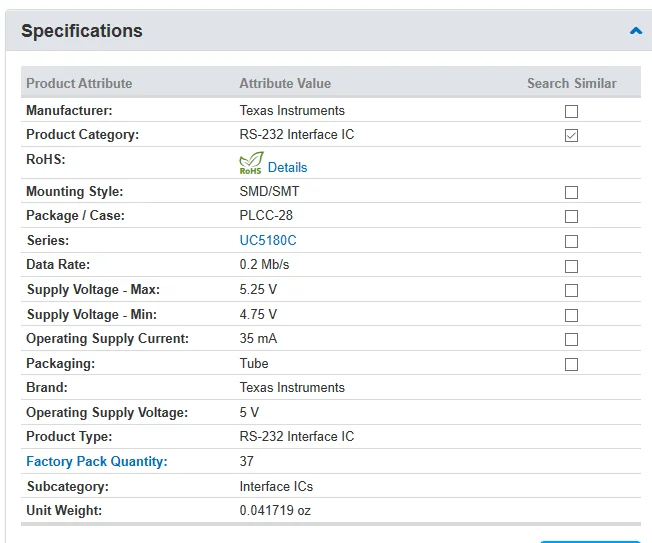Click the Brand value Texas Instruments
The width and height of the screenshot is (652, 543).
tap(292, 388)
